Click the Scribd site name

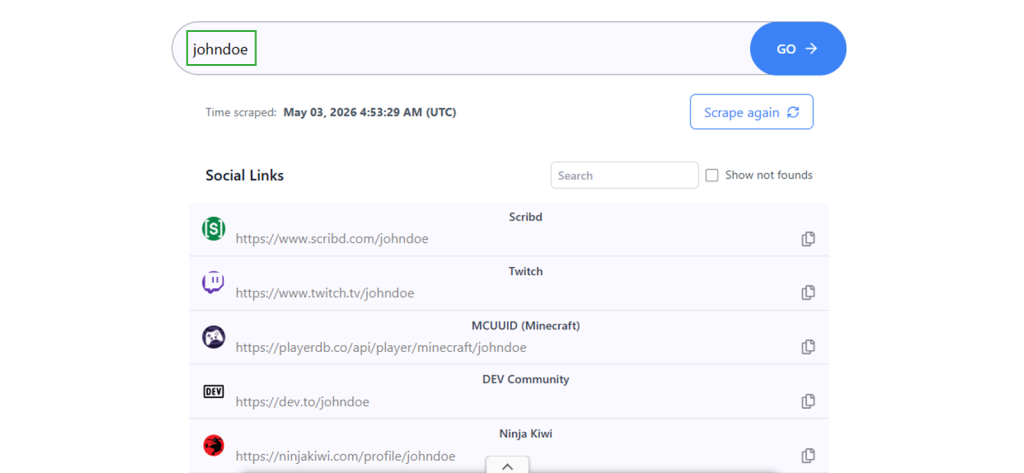tap(526, 217)
